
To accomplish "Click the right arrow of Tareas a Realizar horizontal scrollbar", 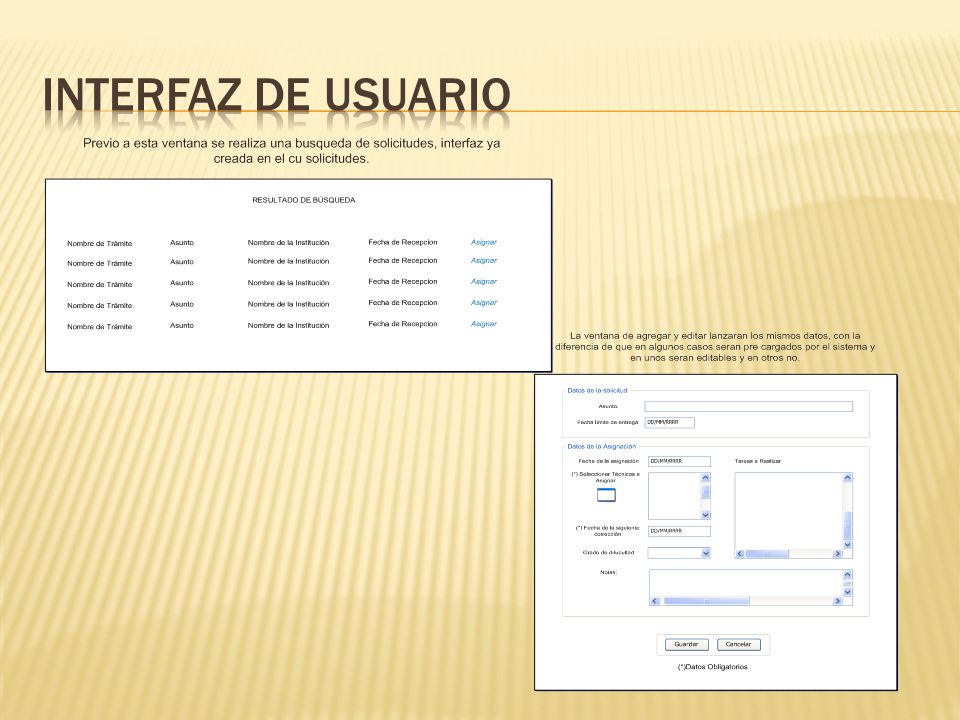I will (x=838, y=554).
